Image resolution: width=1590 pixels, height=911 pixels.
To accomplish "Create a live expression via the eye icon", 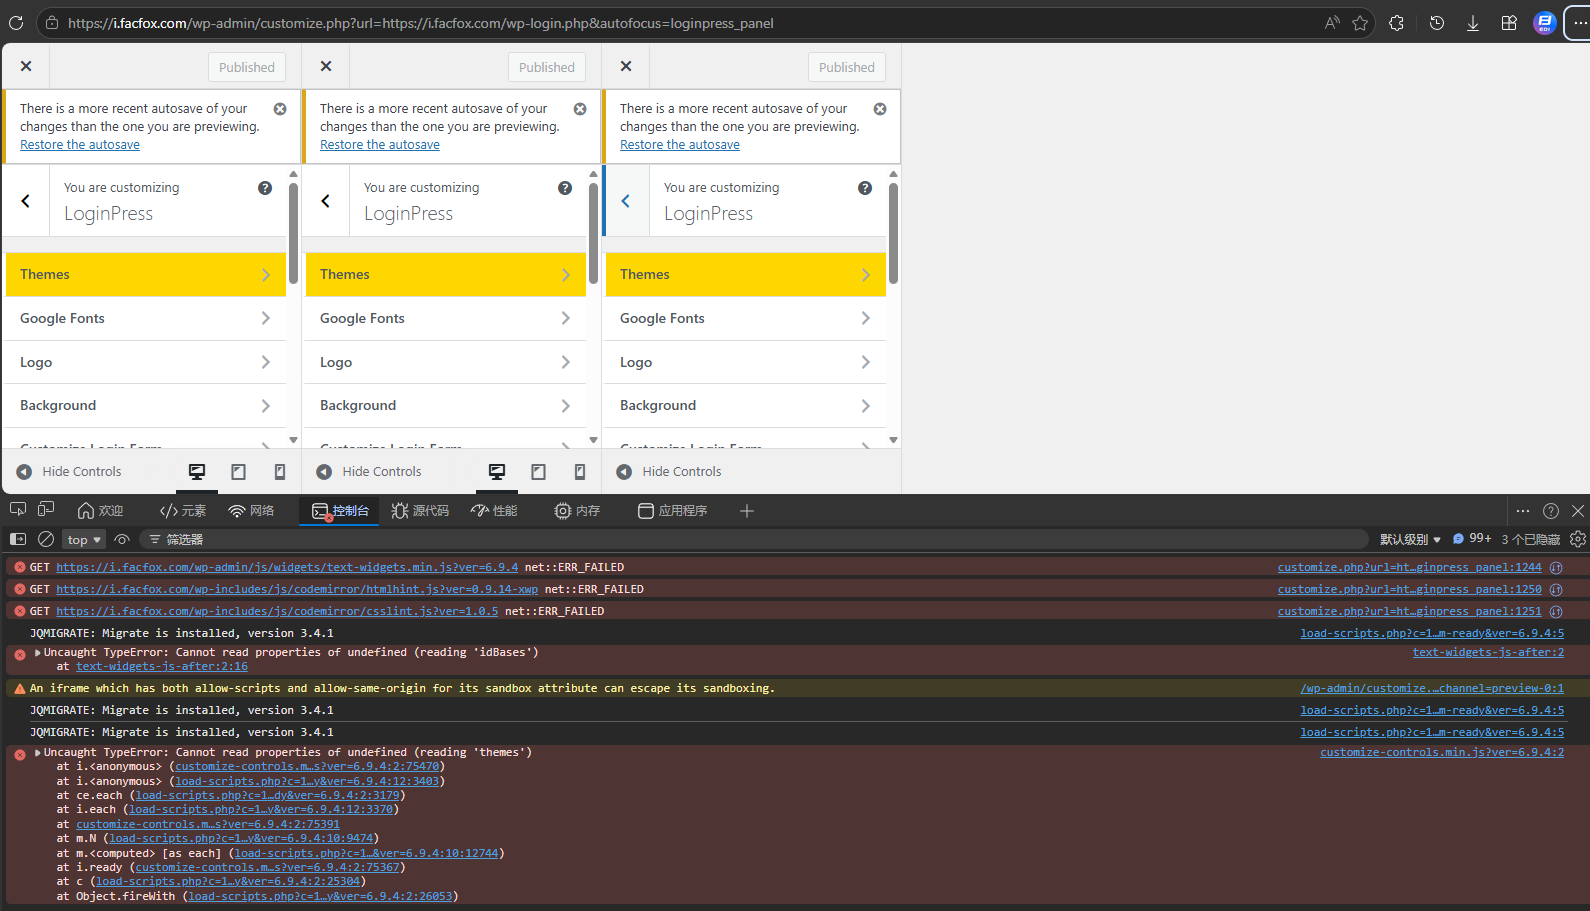I will pos(122,539).
